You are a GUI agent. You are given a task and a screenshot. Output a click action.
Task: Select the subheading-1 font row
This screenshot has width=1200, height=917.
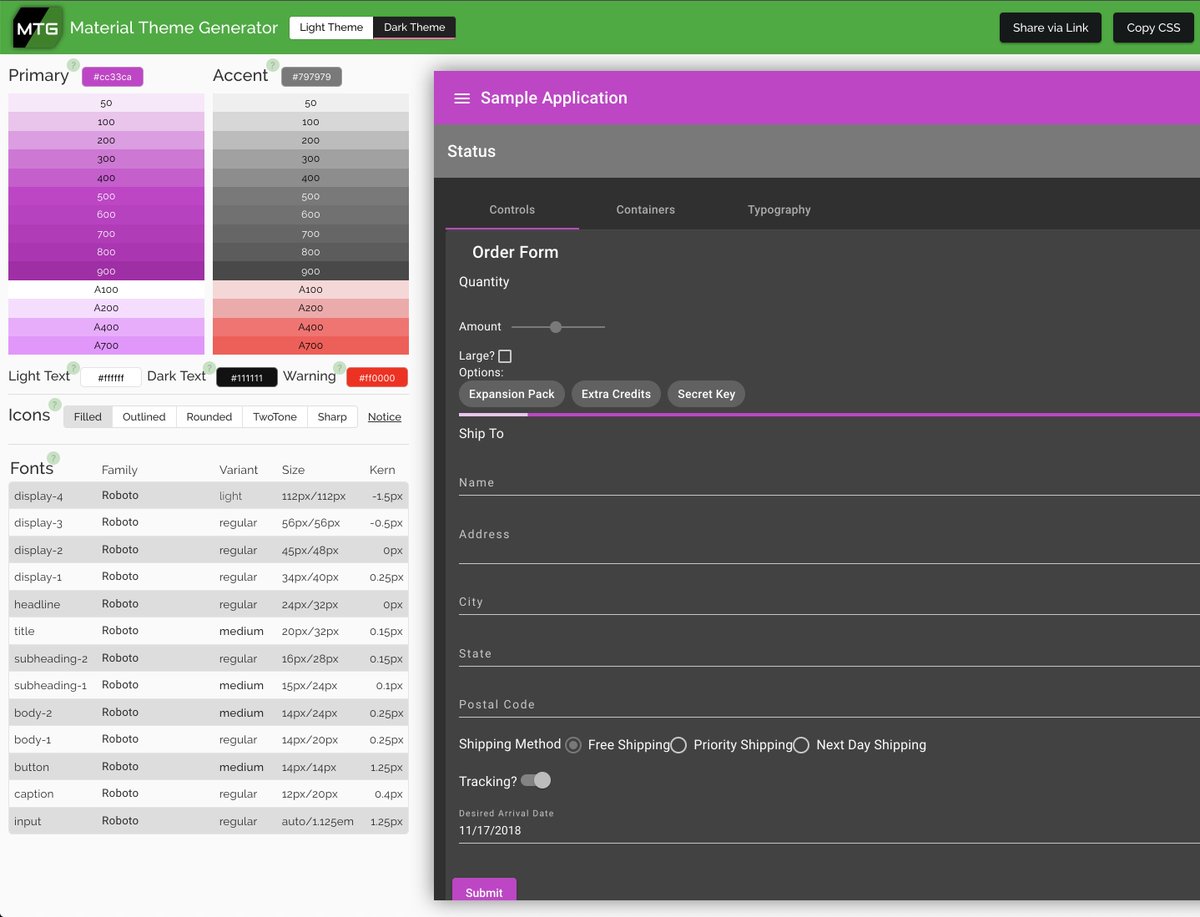point(208,686)
